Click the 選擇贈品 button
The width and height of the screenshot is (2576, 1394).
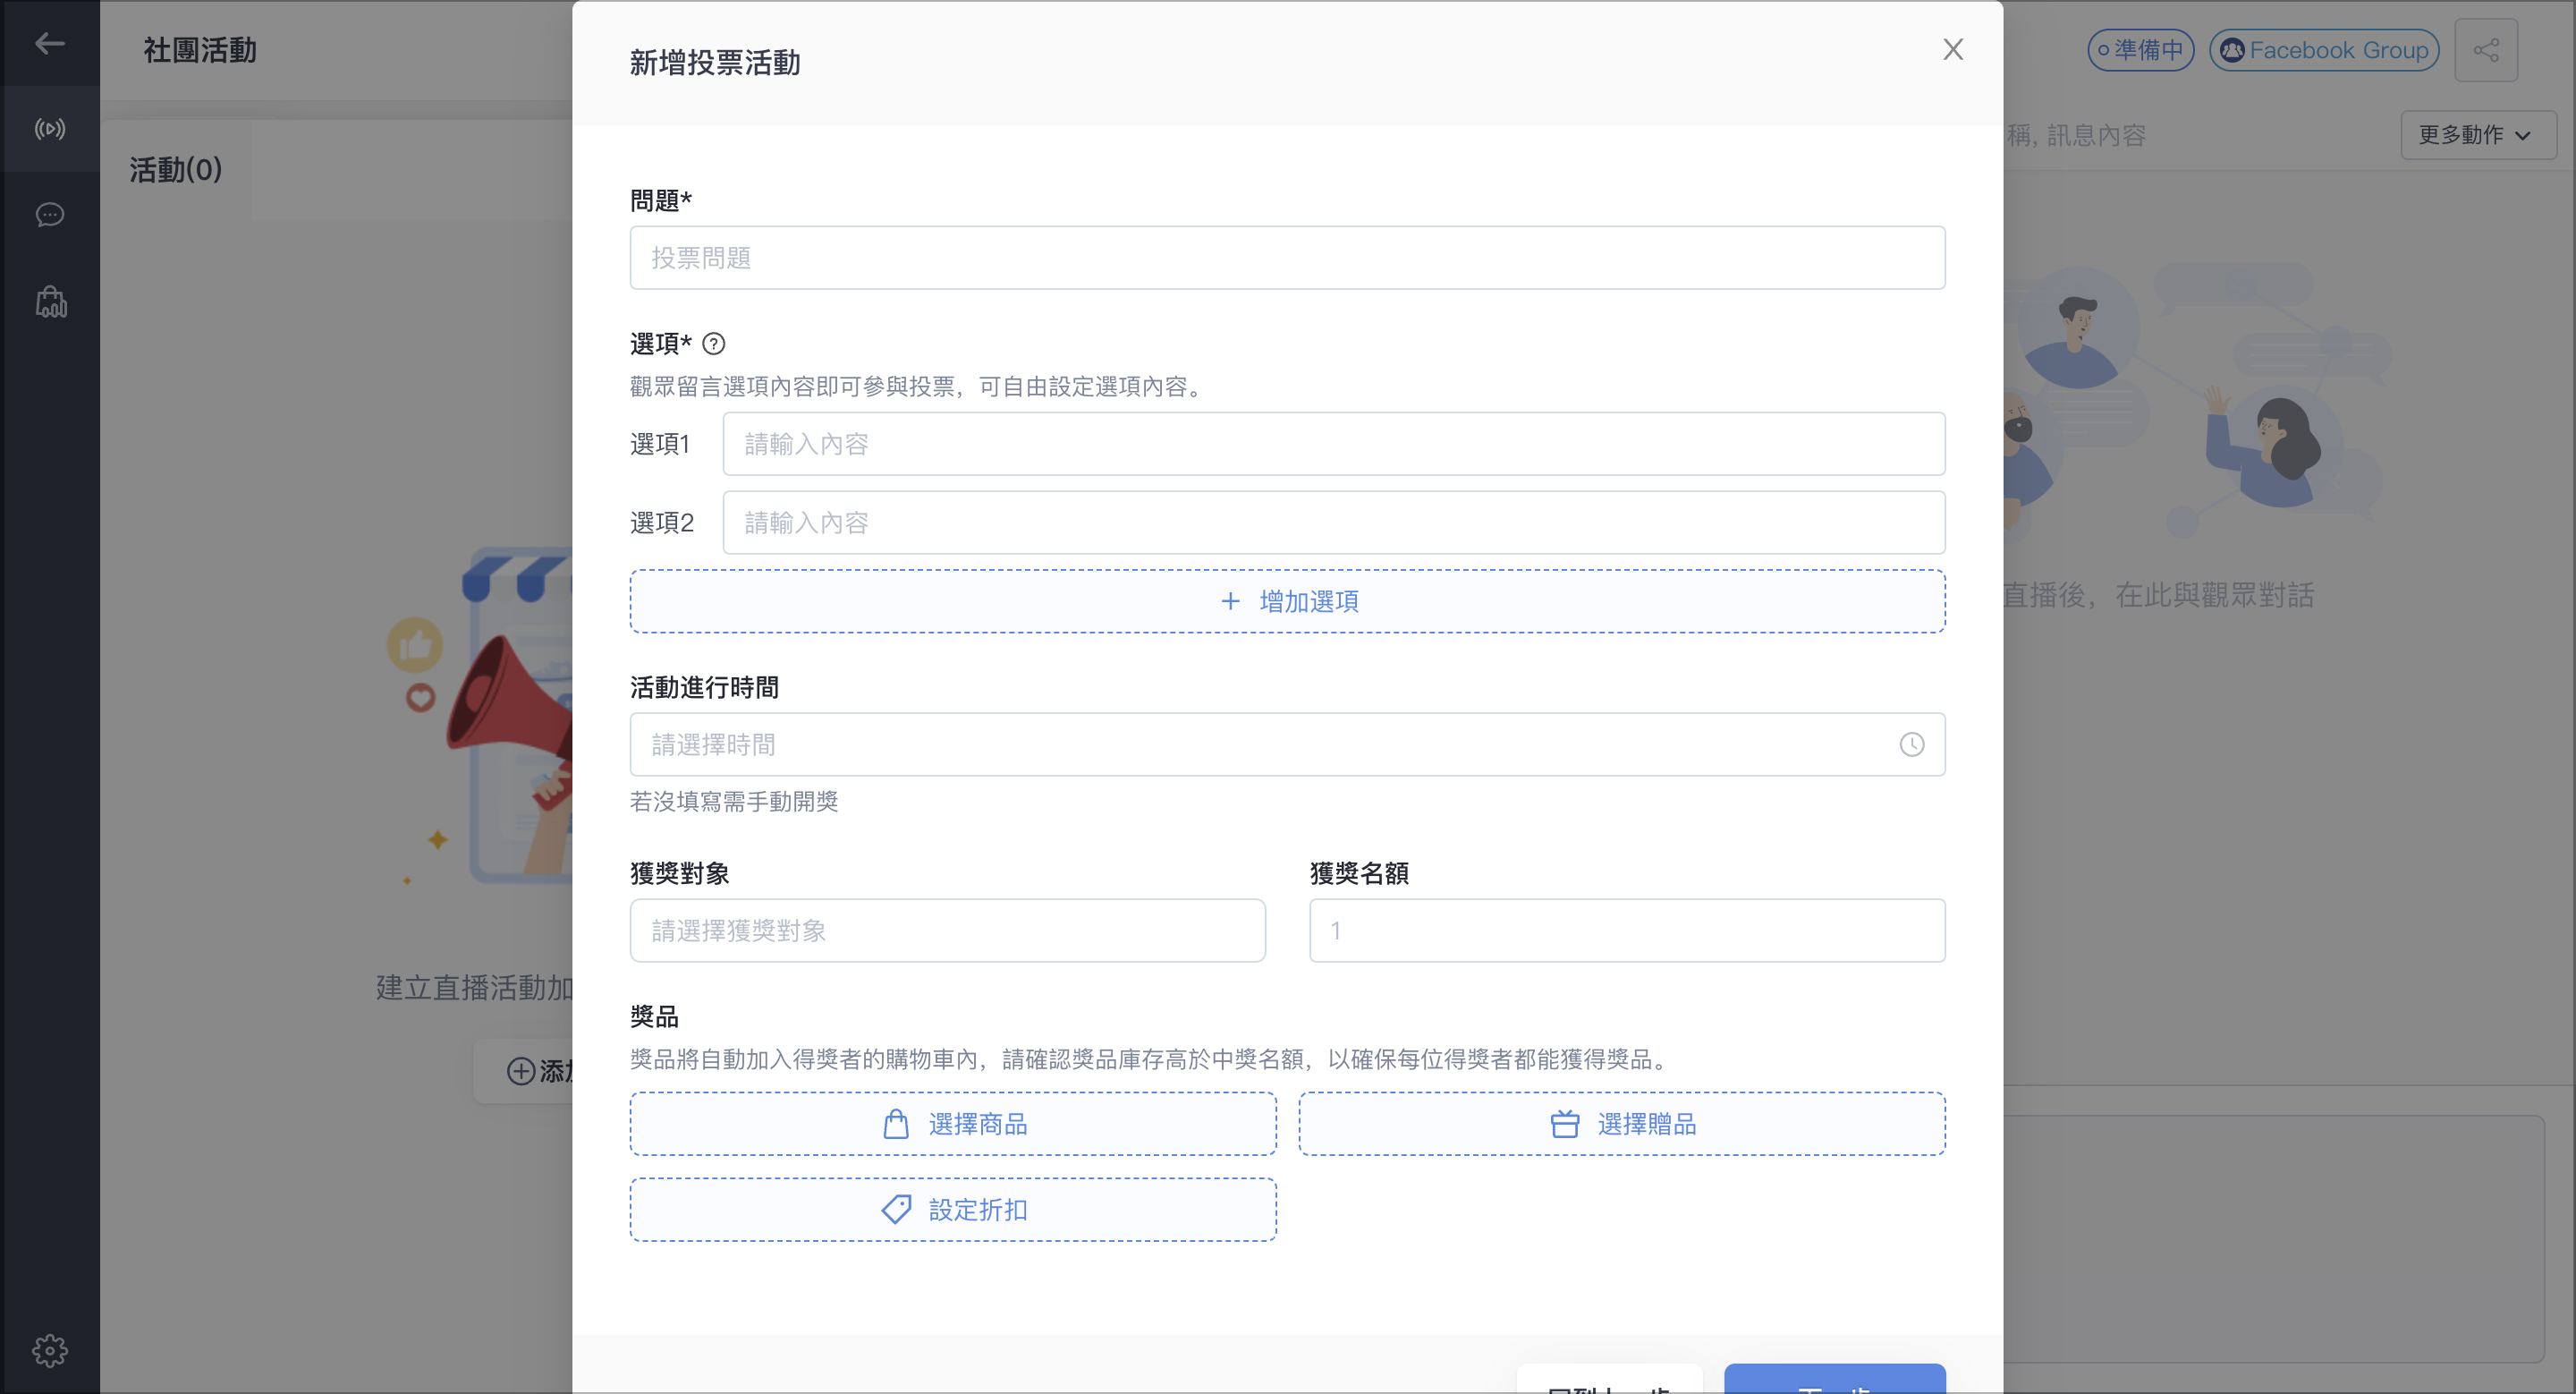pyautogui.click(x=1621, y=1124)
